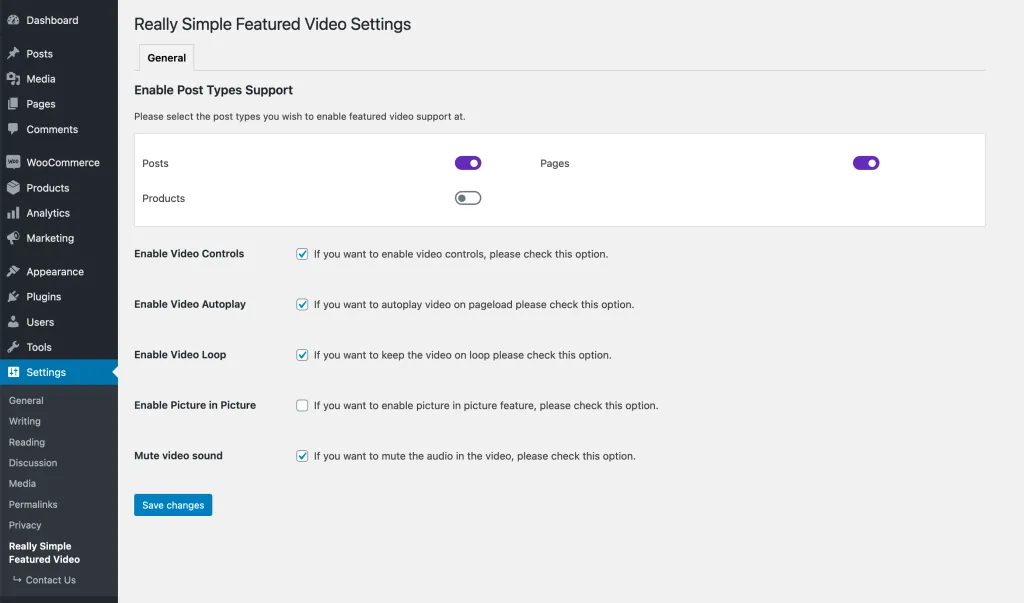1024x603 pixels.
Task: Click the Analytics bar chart icon
Action: point(13,213)
